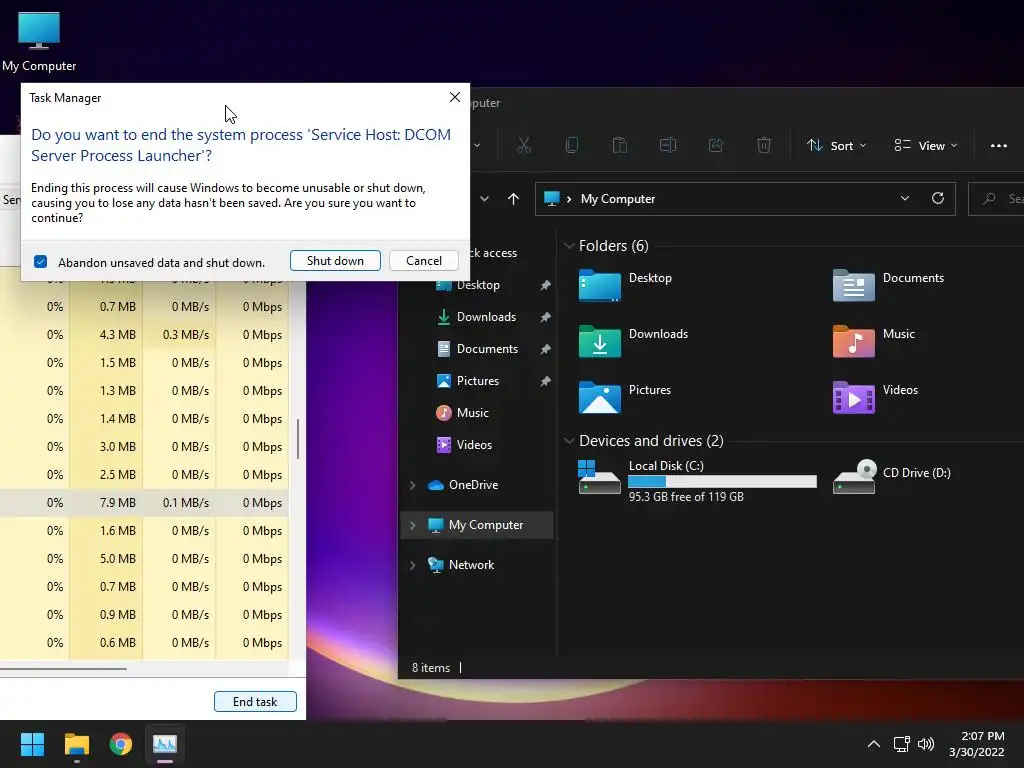Screen dimensions: 1024x768
Task: Unpin Downloads pin icon in sidebar
Action: (545, 317)
